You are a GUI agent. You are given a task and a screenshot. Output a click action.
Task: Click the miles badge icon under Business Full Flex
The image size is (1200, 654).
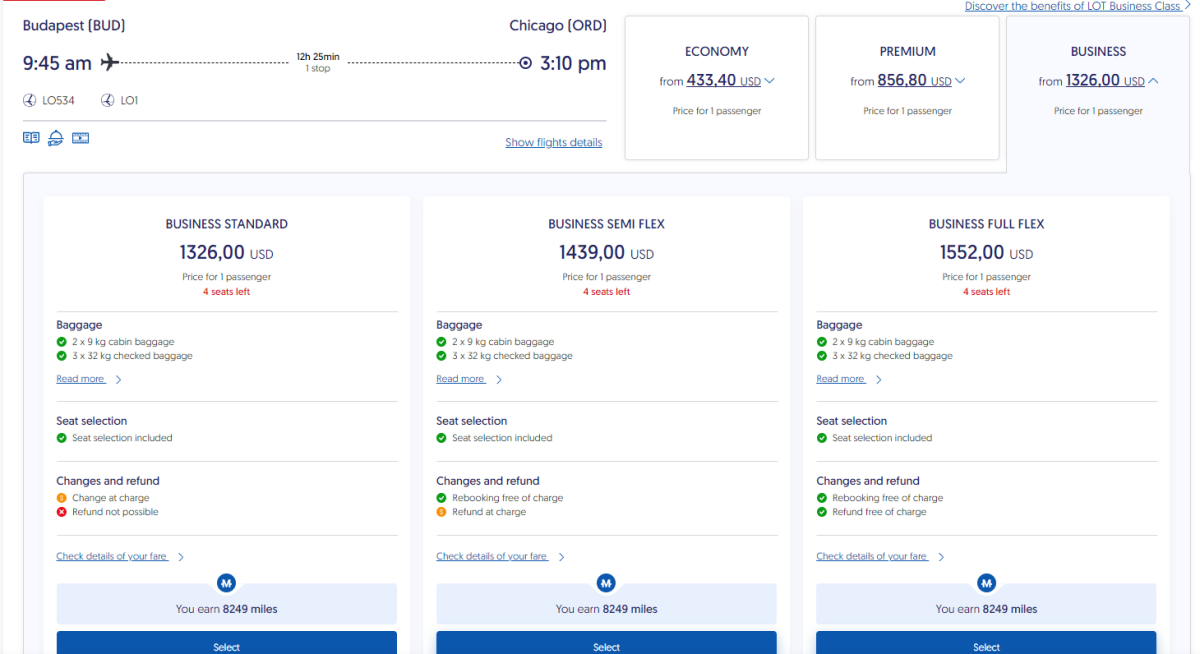tap(986, 582)
